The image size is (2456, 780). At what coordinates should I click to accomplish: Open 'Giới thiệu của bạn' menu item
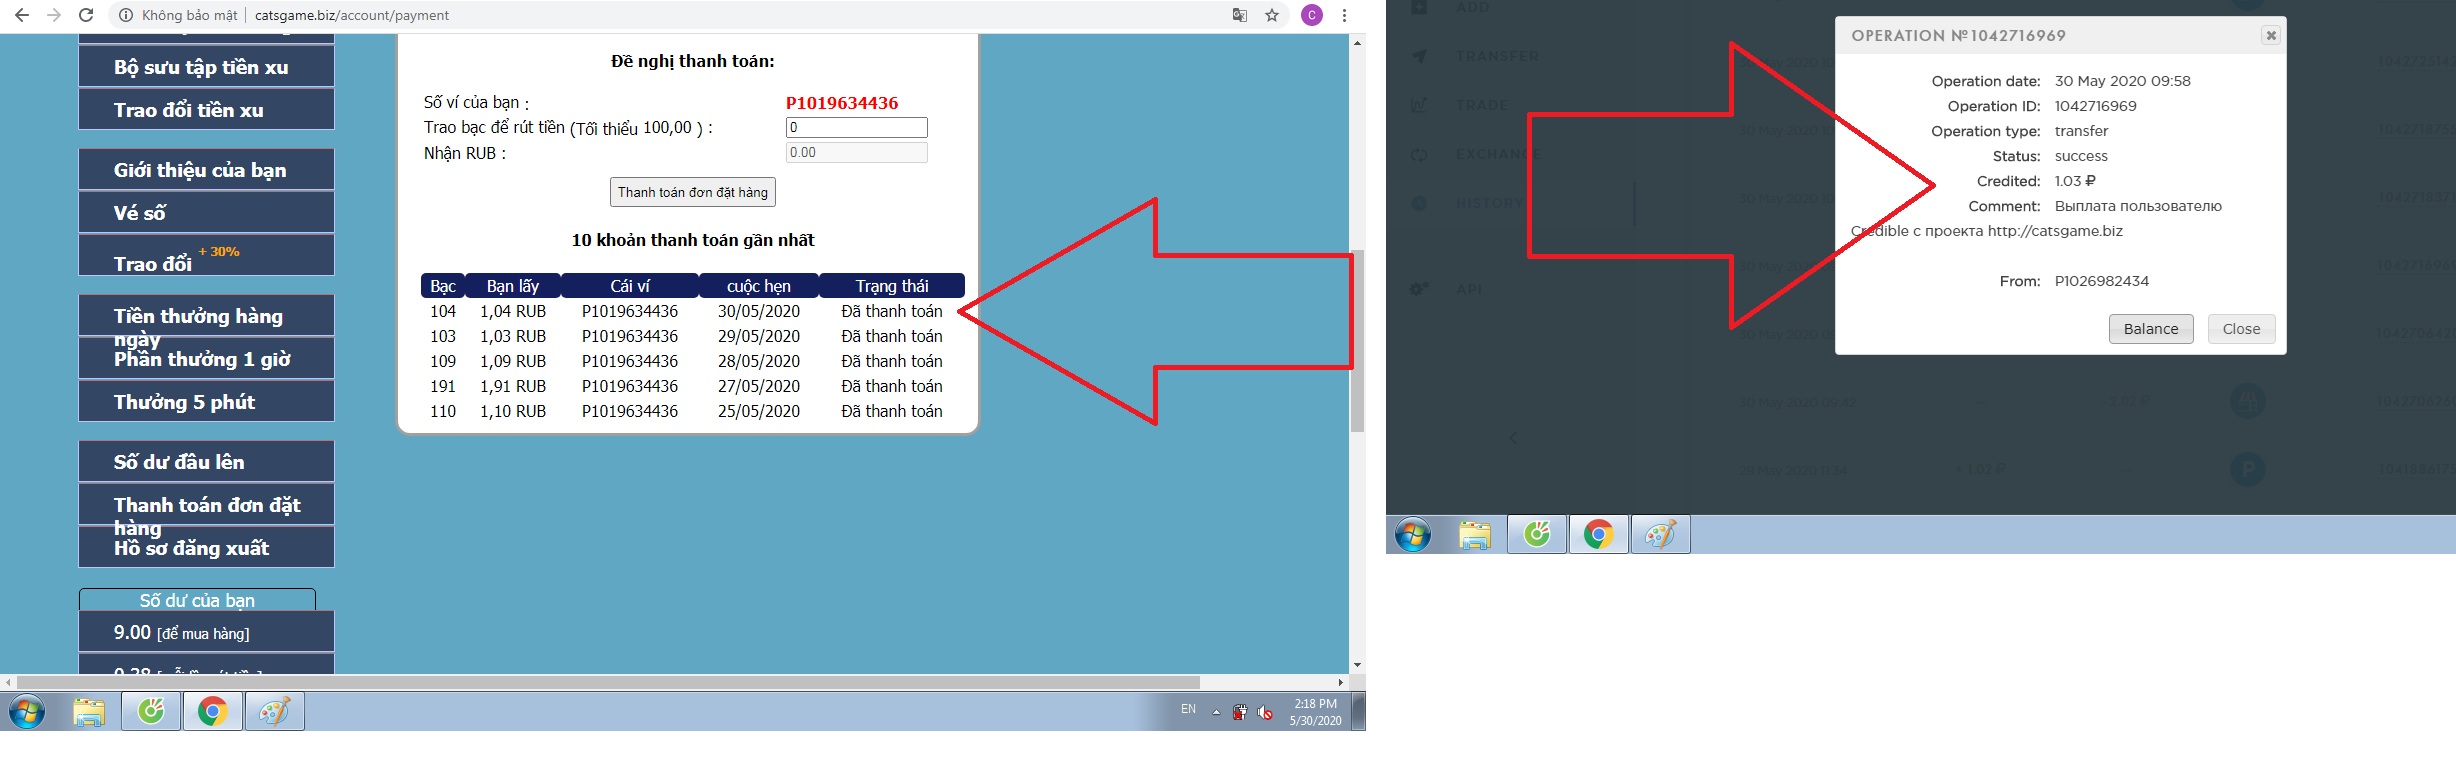[x=206, y=169]
